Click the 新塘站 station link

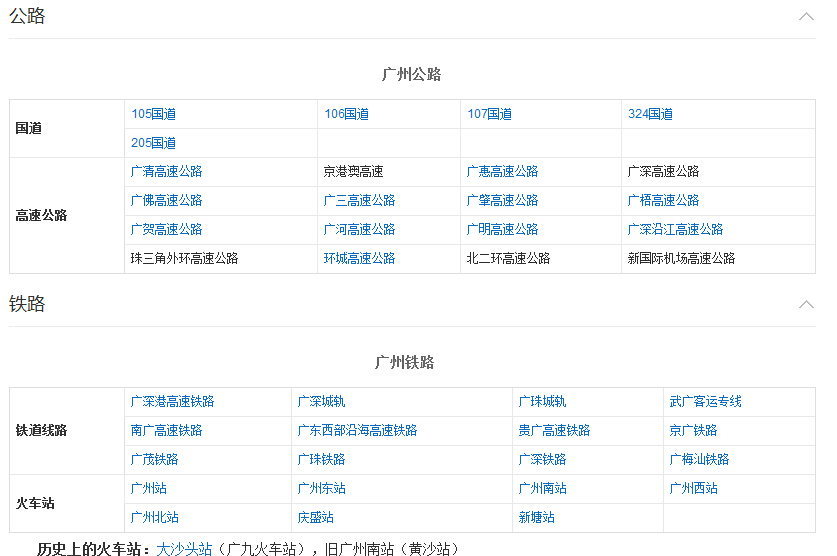(x=536, y=518)
